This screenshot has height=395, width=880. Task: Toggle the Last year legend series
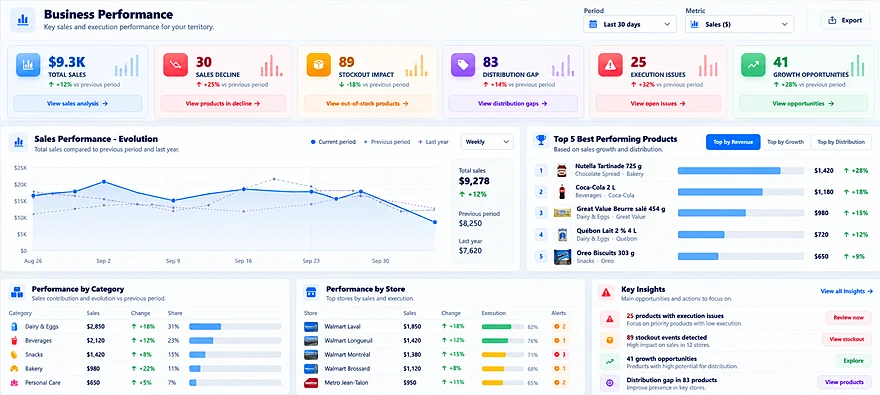pos(433,142)
